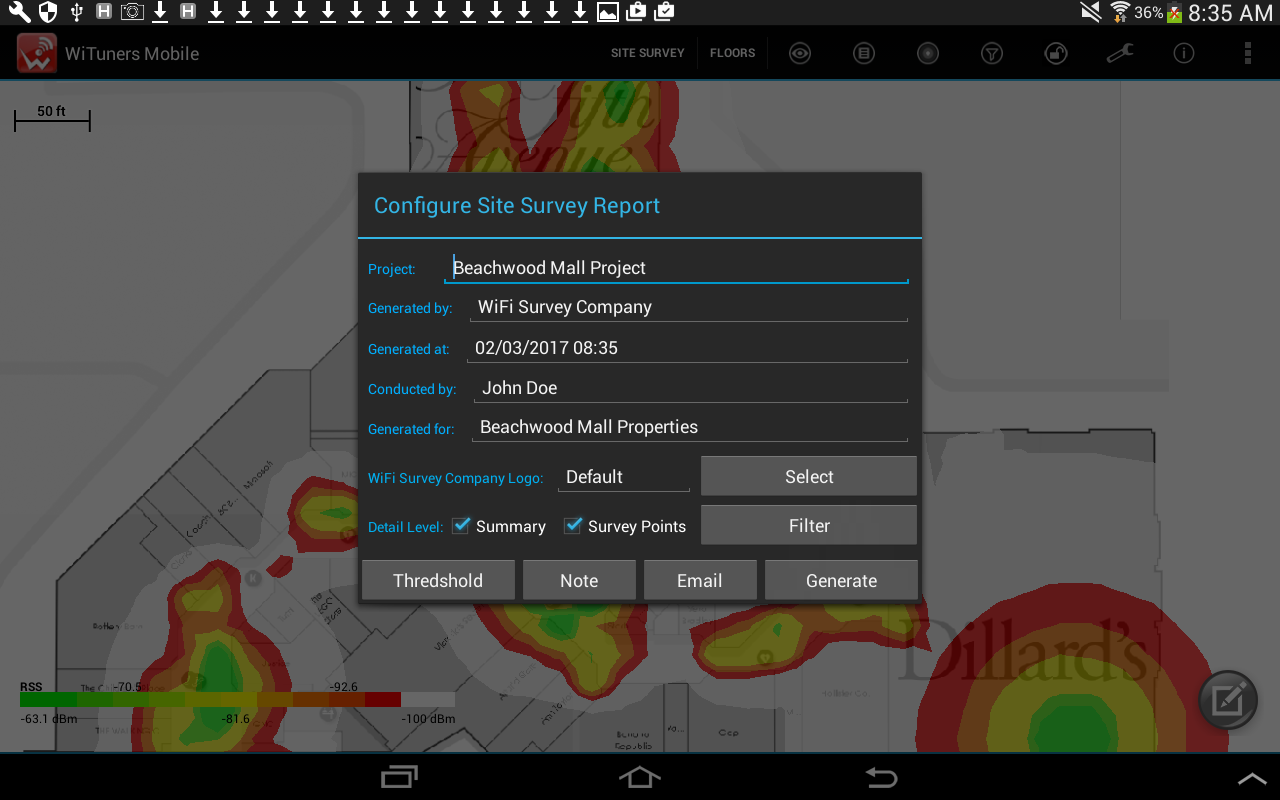Screen dimensions: 1280x800
Task: Open the wrench settings icon
Action: [x=1120, y=53]
